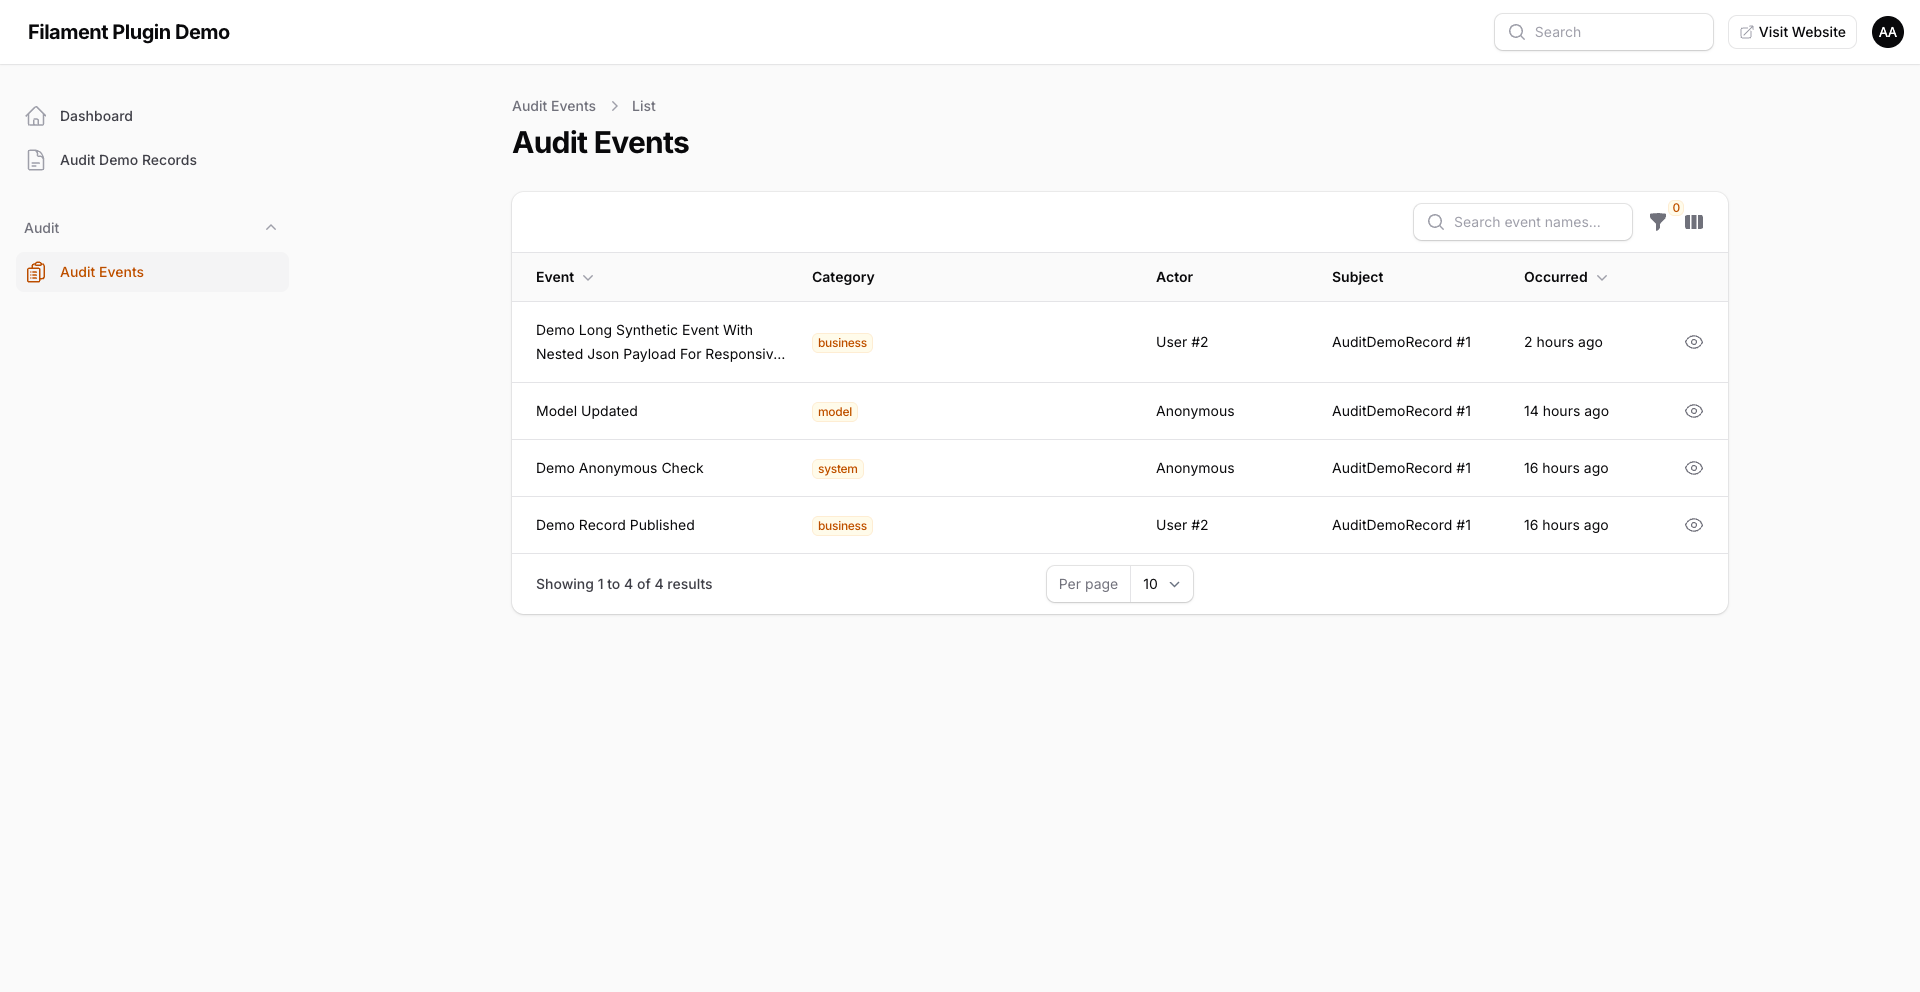The width and height of the screenshot is (1920, 992).
Task: Sort the table by Occurred column
Action: point(1566,277)
